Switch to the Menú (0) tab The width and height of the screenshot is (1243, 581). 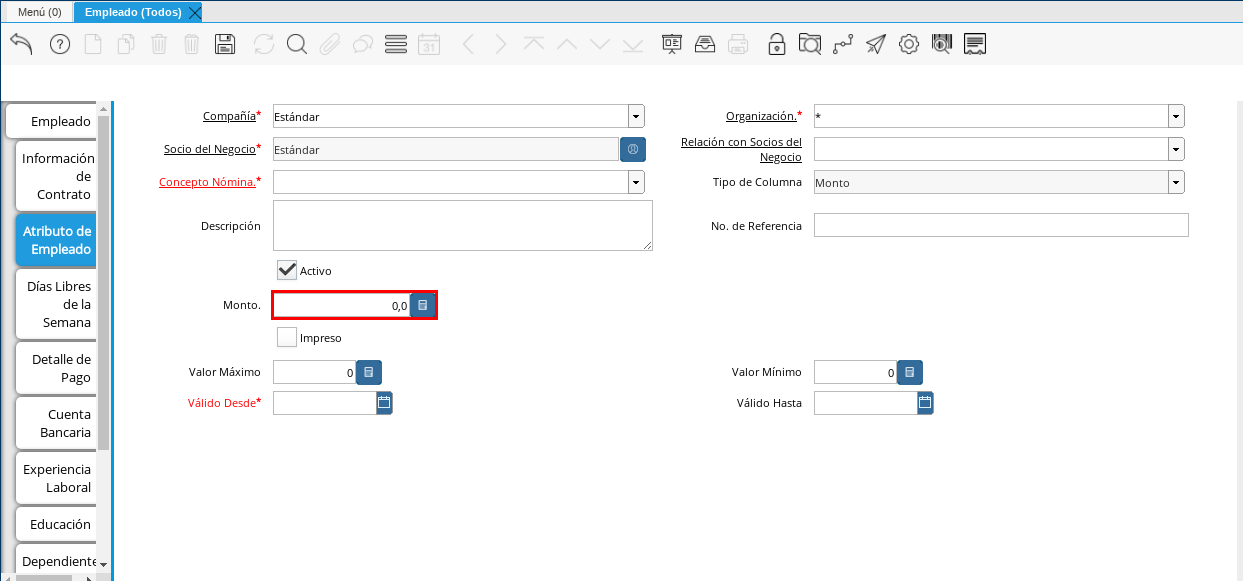(40, 12)
